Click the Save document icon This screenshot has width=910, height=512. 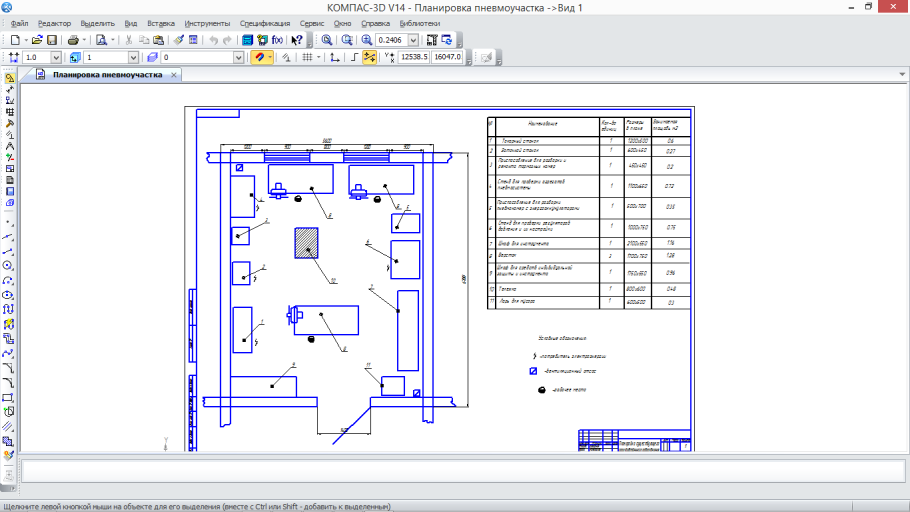point(53,40)
